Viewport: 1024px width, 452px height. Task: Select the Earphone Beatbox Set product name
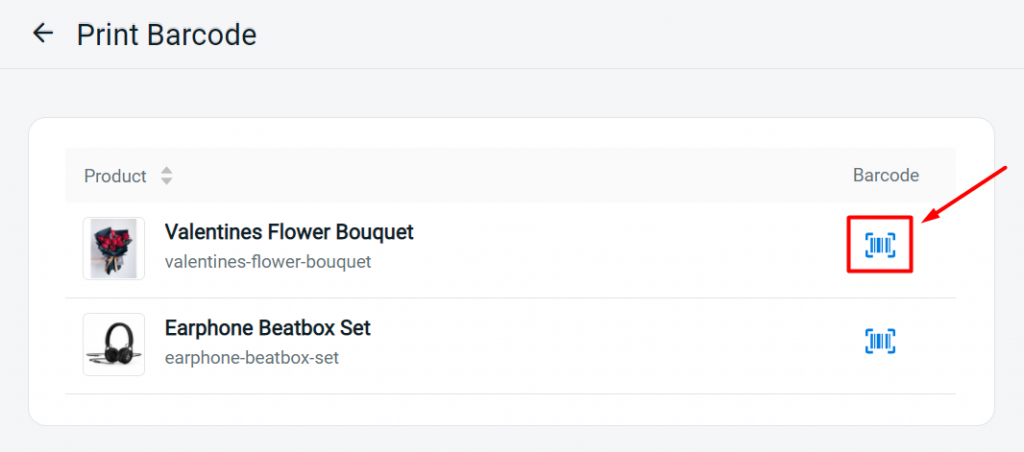[268, 327]
